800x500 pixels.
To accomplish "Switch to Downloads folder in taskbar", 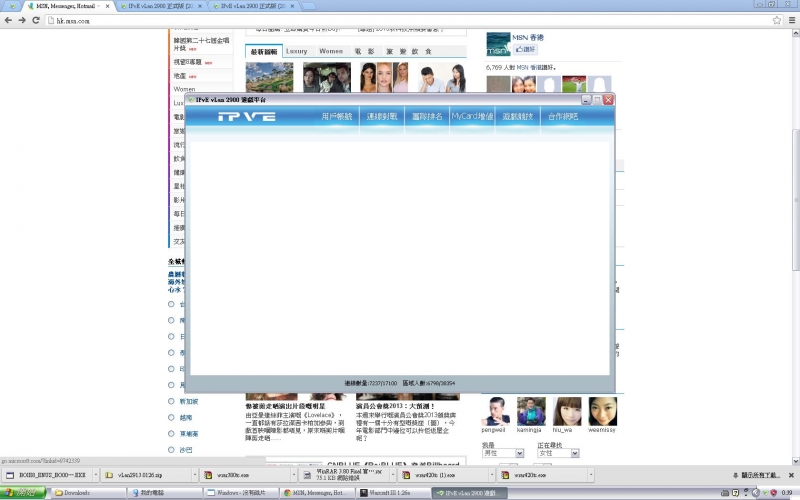I will (88, 493).
